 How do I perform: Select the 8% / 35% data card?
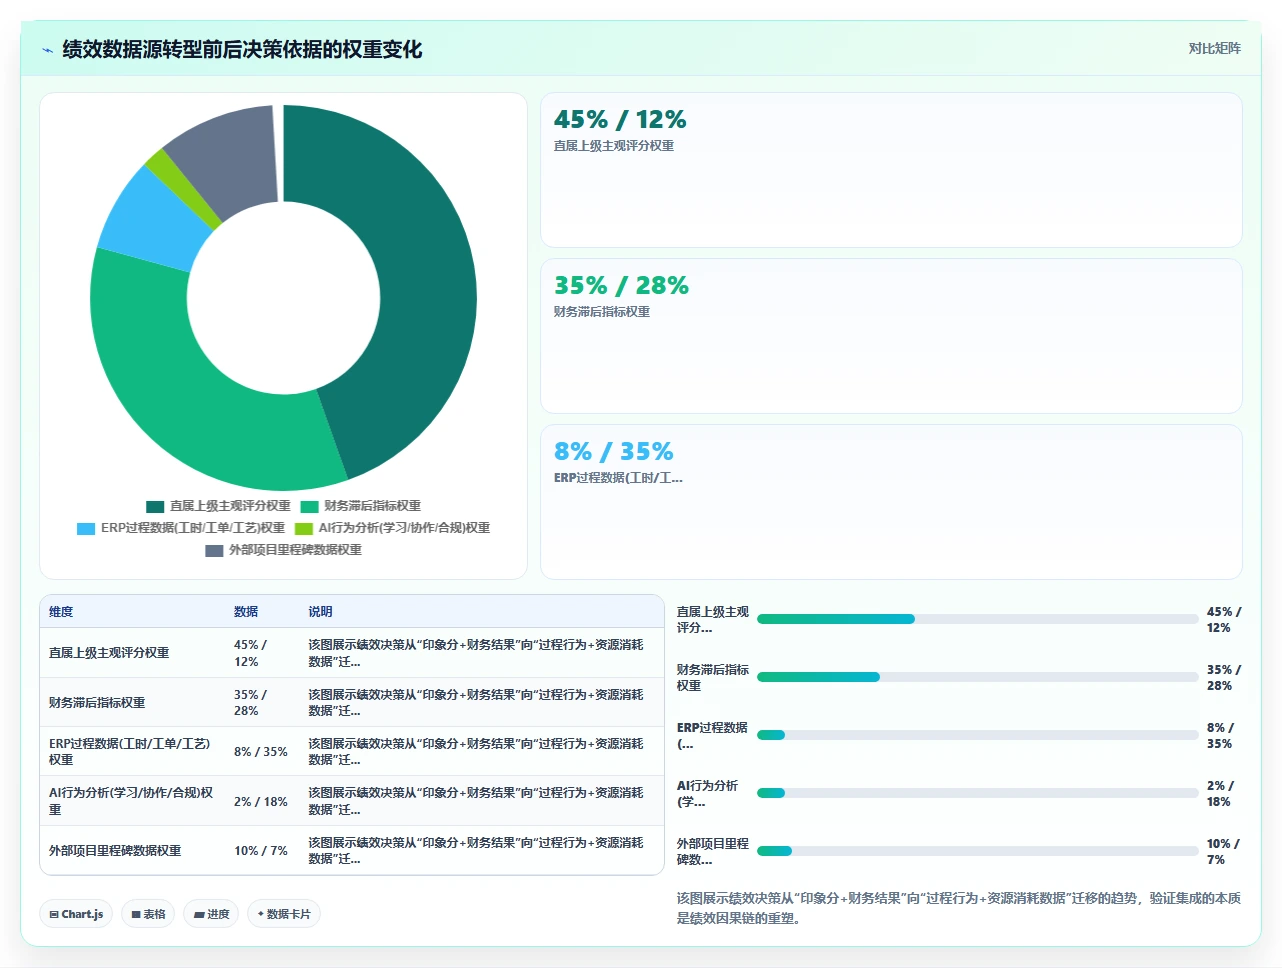coord(891,502)
